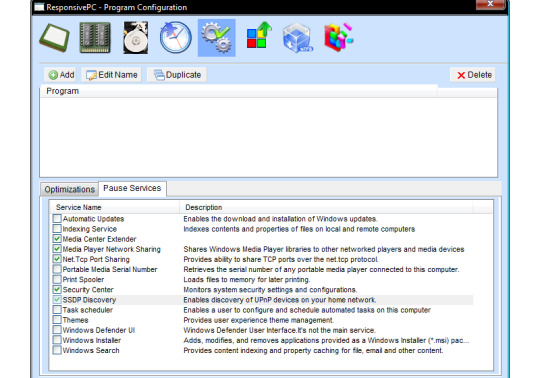Screen dimensions: 540x378
Task: Check the Windows Defender UI checkbox
Action: (x=57, y=330)
